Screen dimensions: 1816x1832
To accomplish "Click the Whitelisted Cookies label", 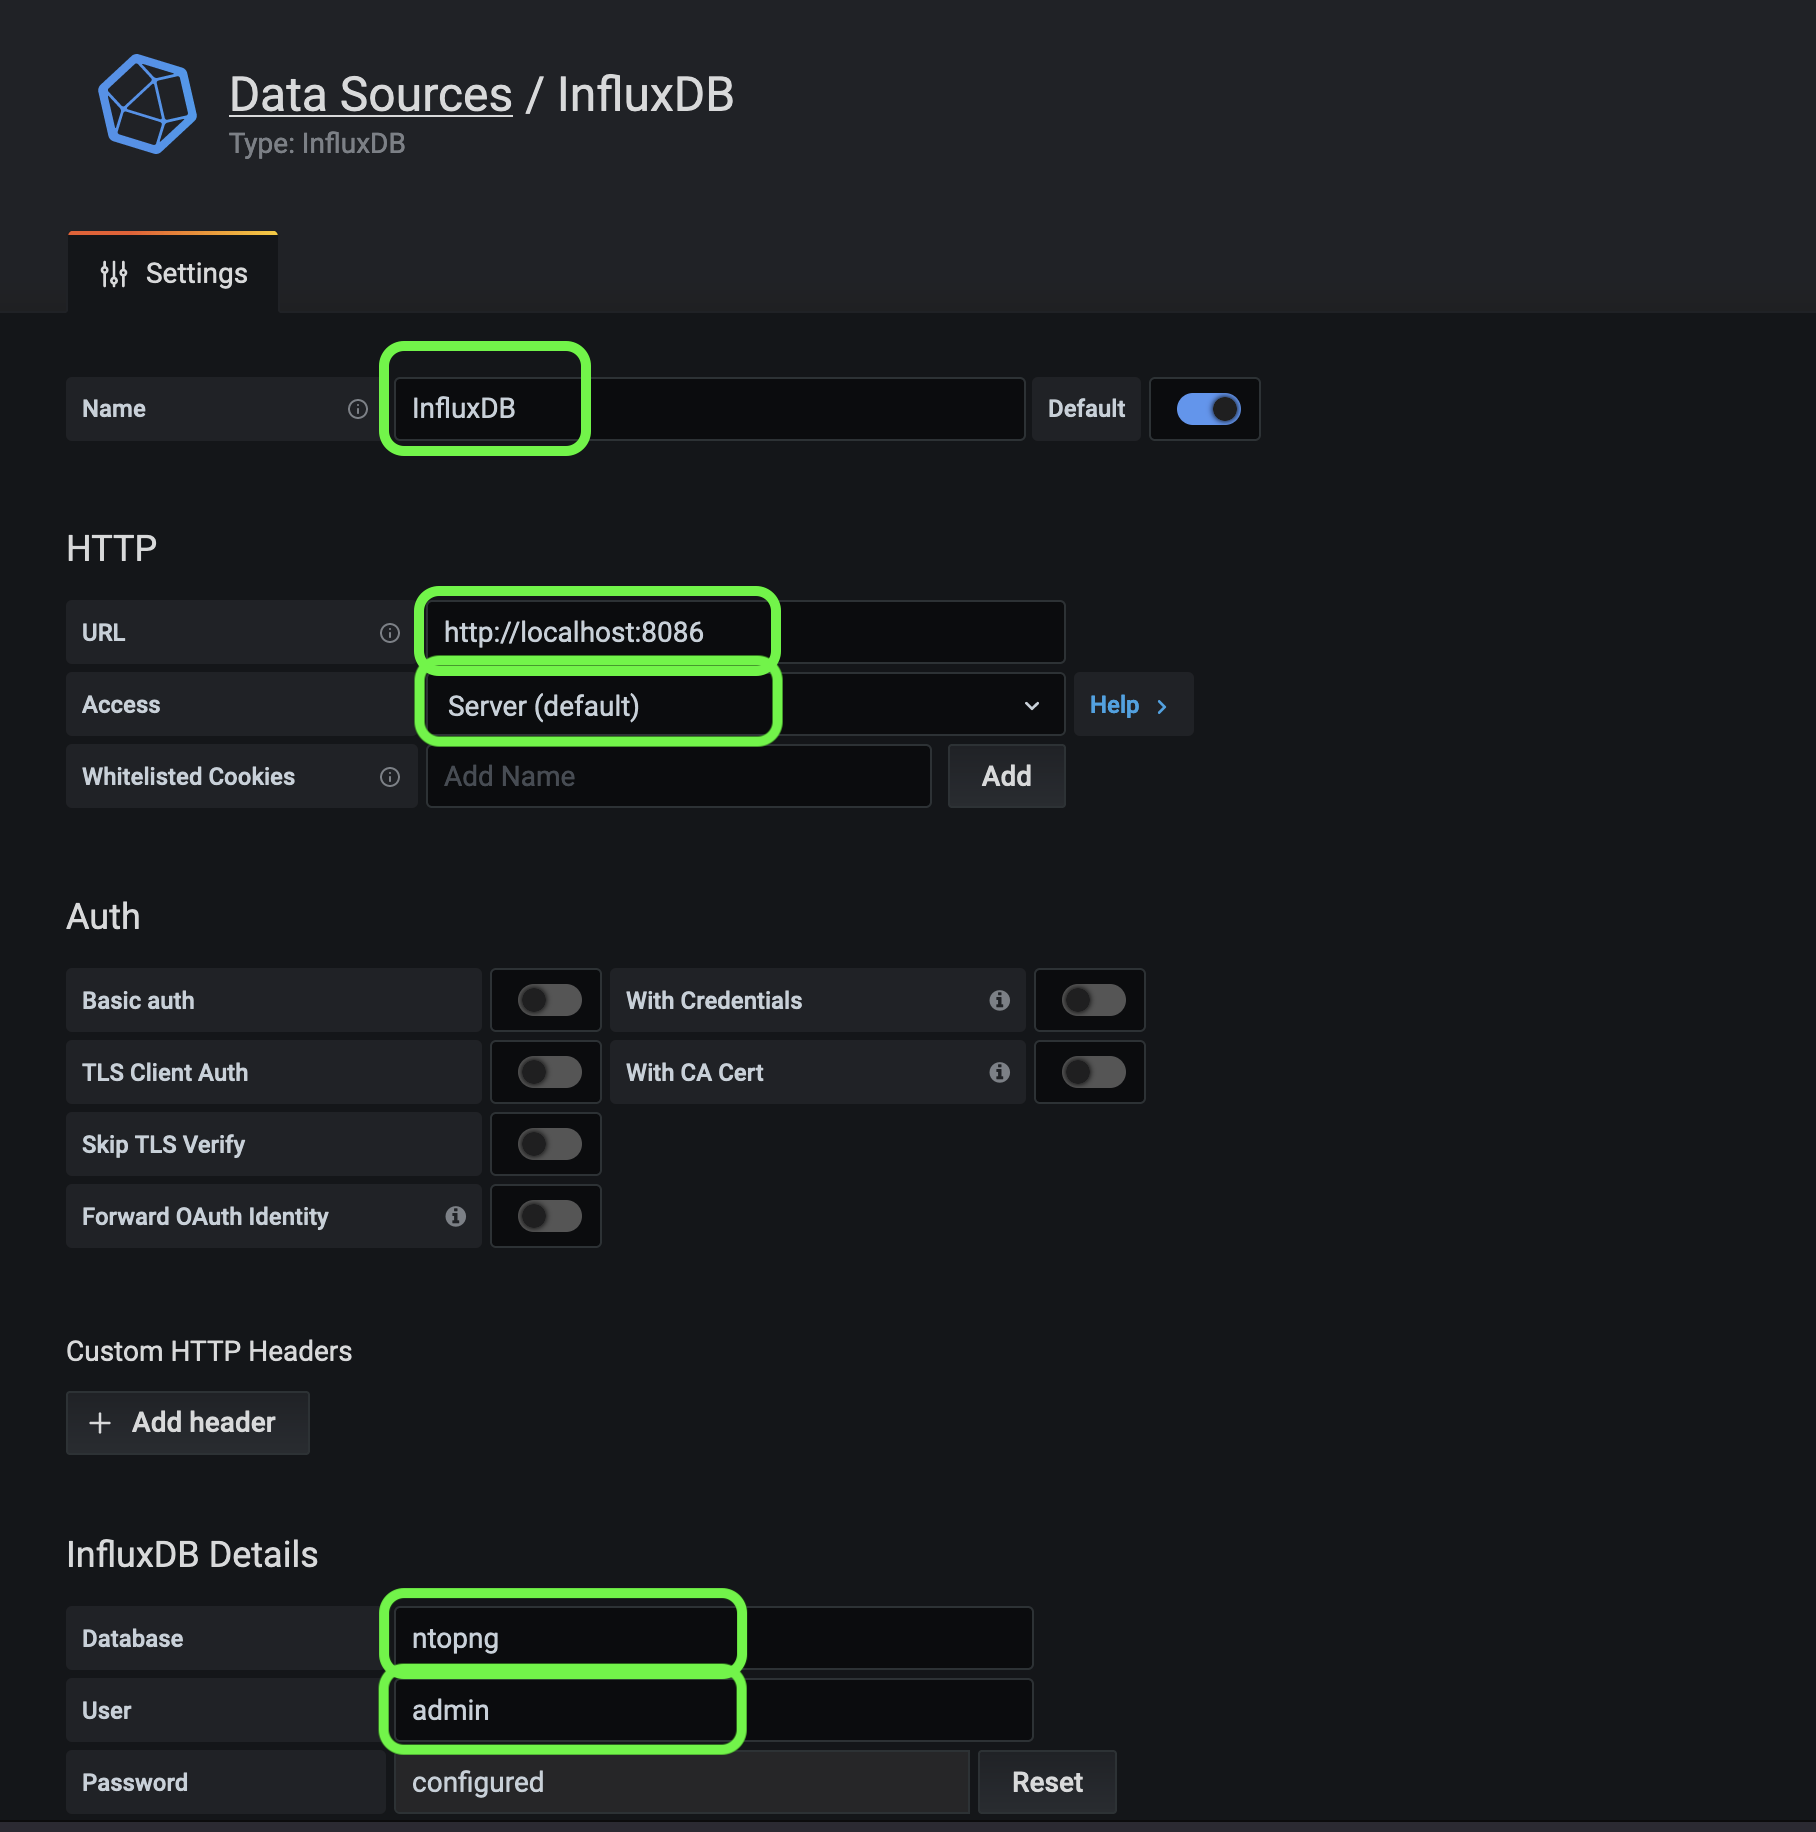I will click(188, 777).
